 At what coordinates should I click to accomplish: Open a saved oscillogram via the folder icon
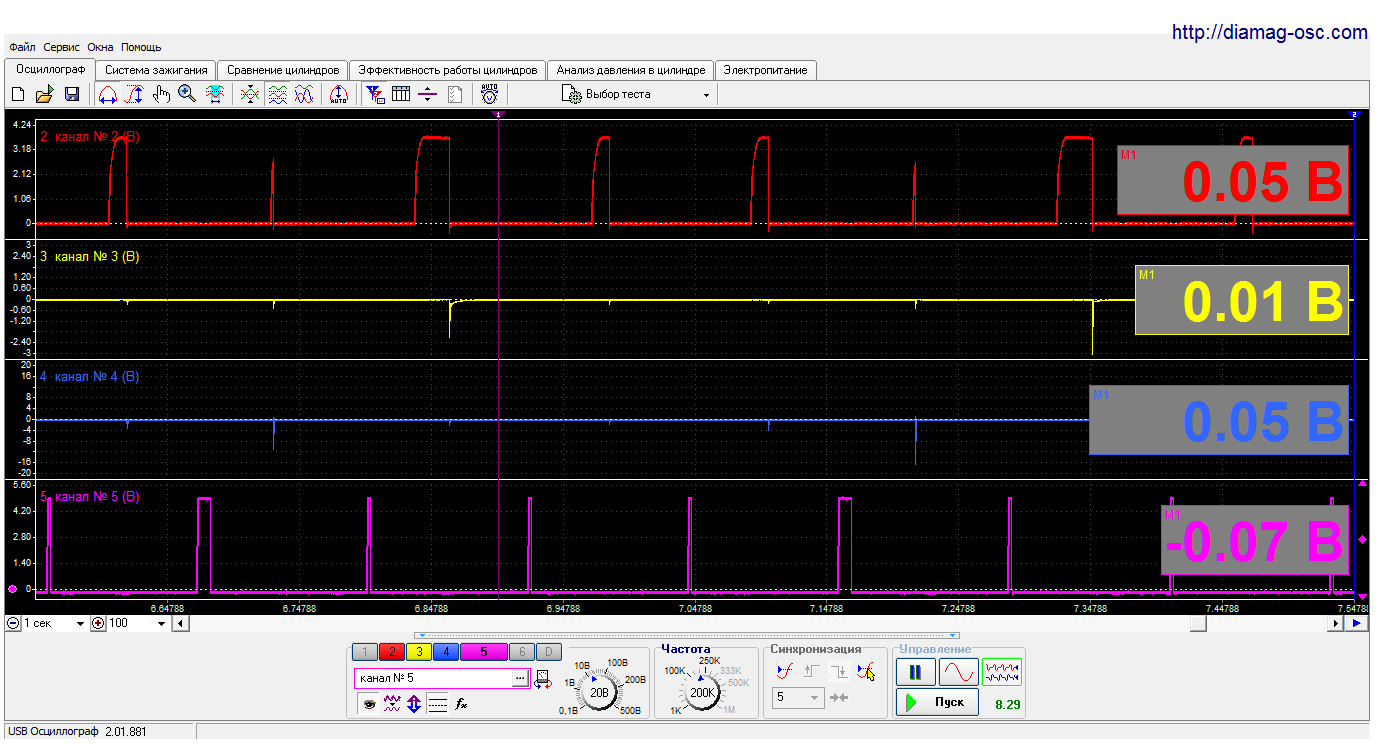point(44,94)
